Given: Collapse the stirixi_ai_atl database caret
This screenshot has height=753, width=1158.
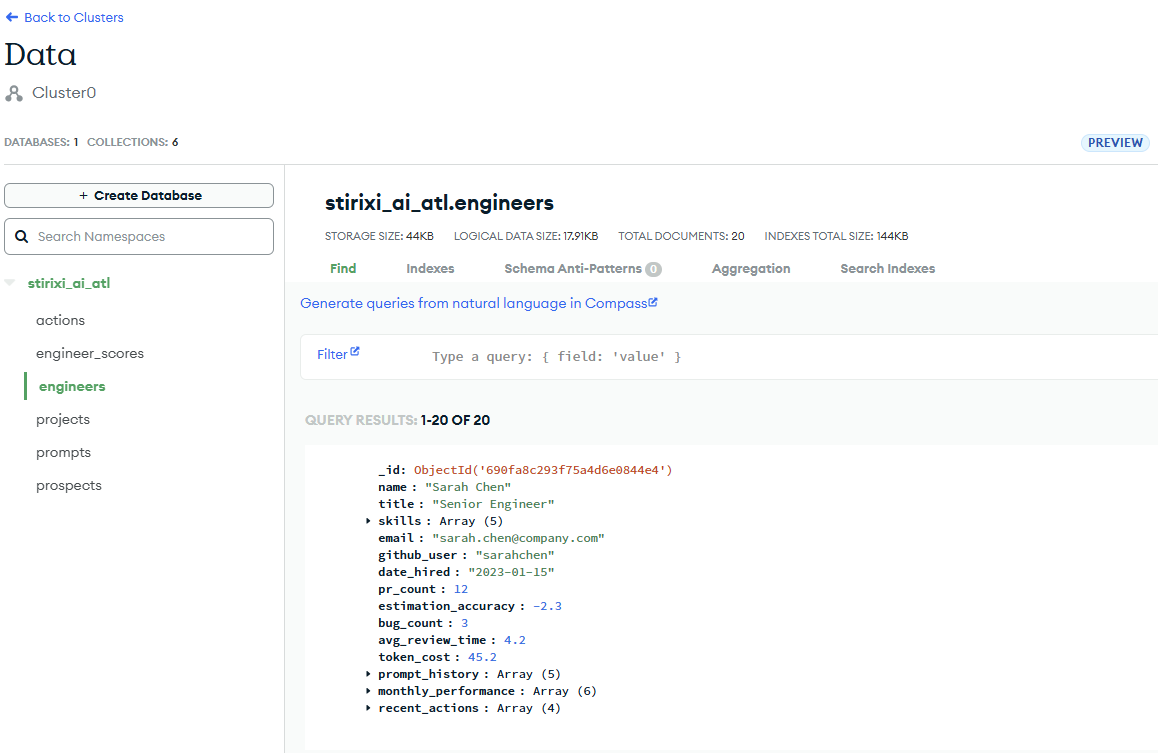Looking at the screenshot, I should coord(10,283).
